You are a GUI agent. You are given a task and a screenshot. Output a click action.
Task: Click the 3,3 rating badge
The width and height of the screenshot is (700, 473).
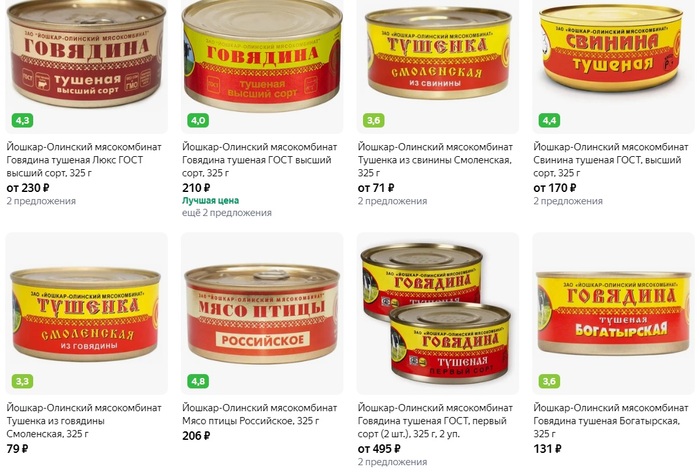22,382
